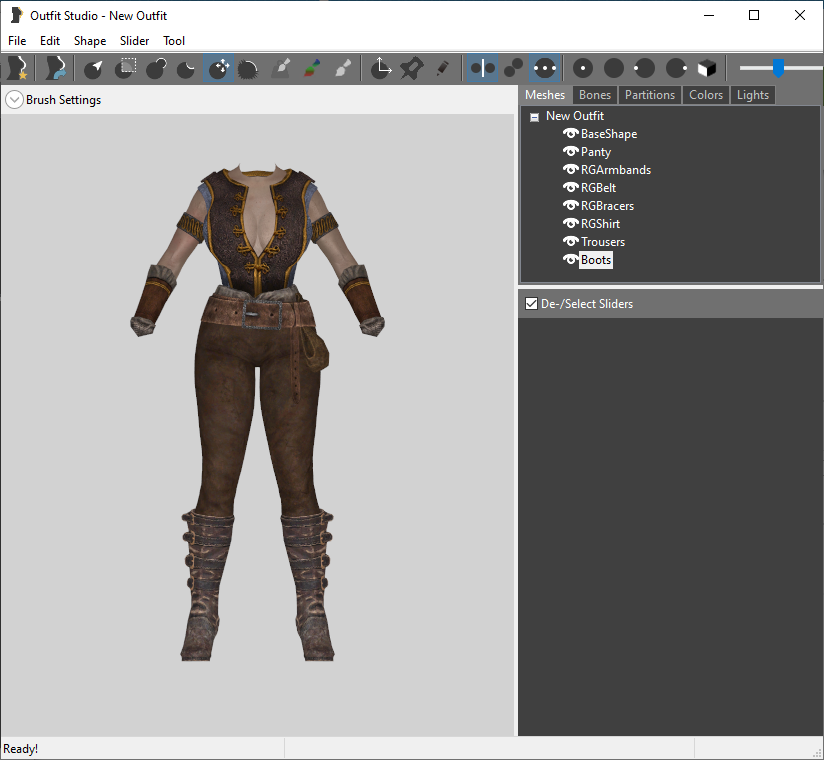Select the multicolor Color paint brush

[x=312, y=68]
